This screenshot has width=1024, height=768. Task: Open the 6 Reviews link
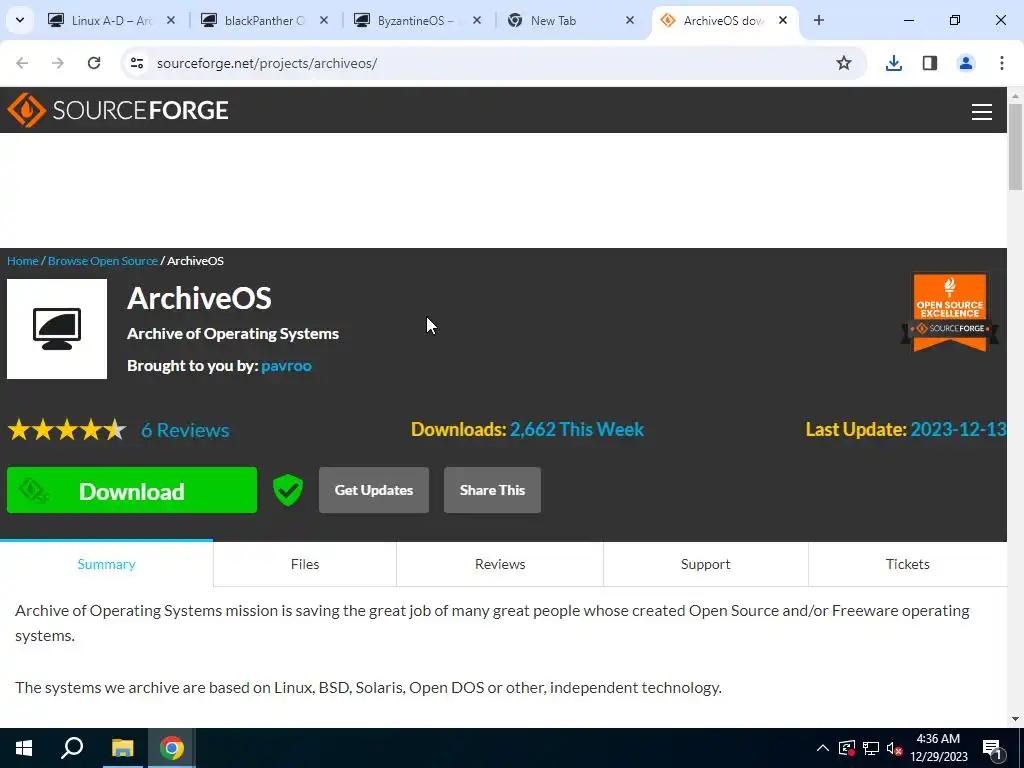click(185, 430)
